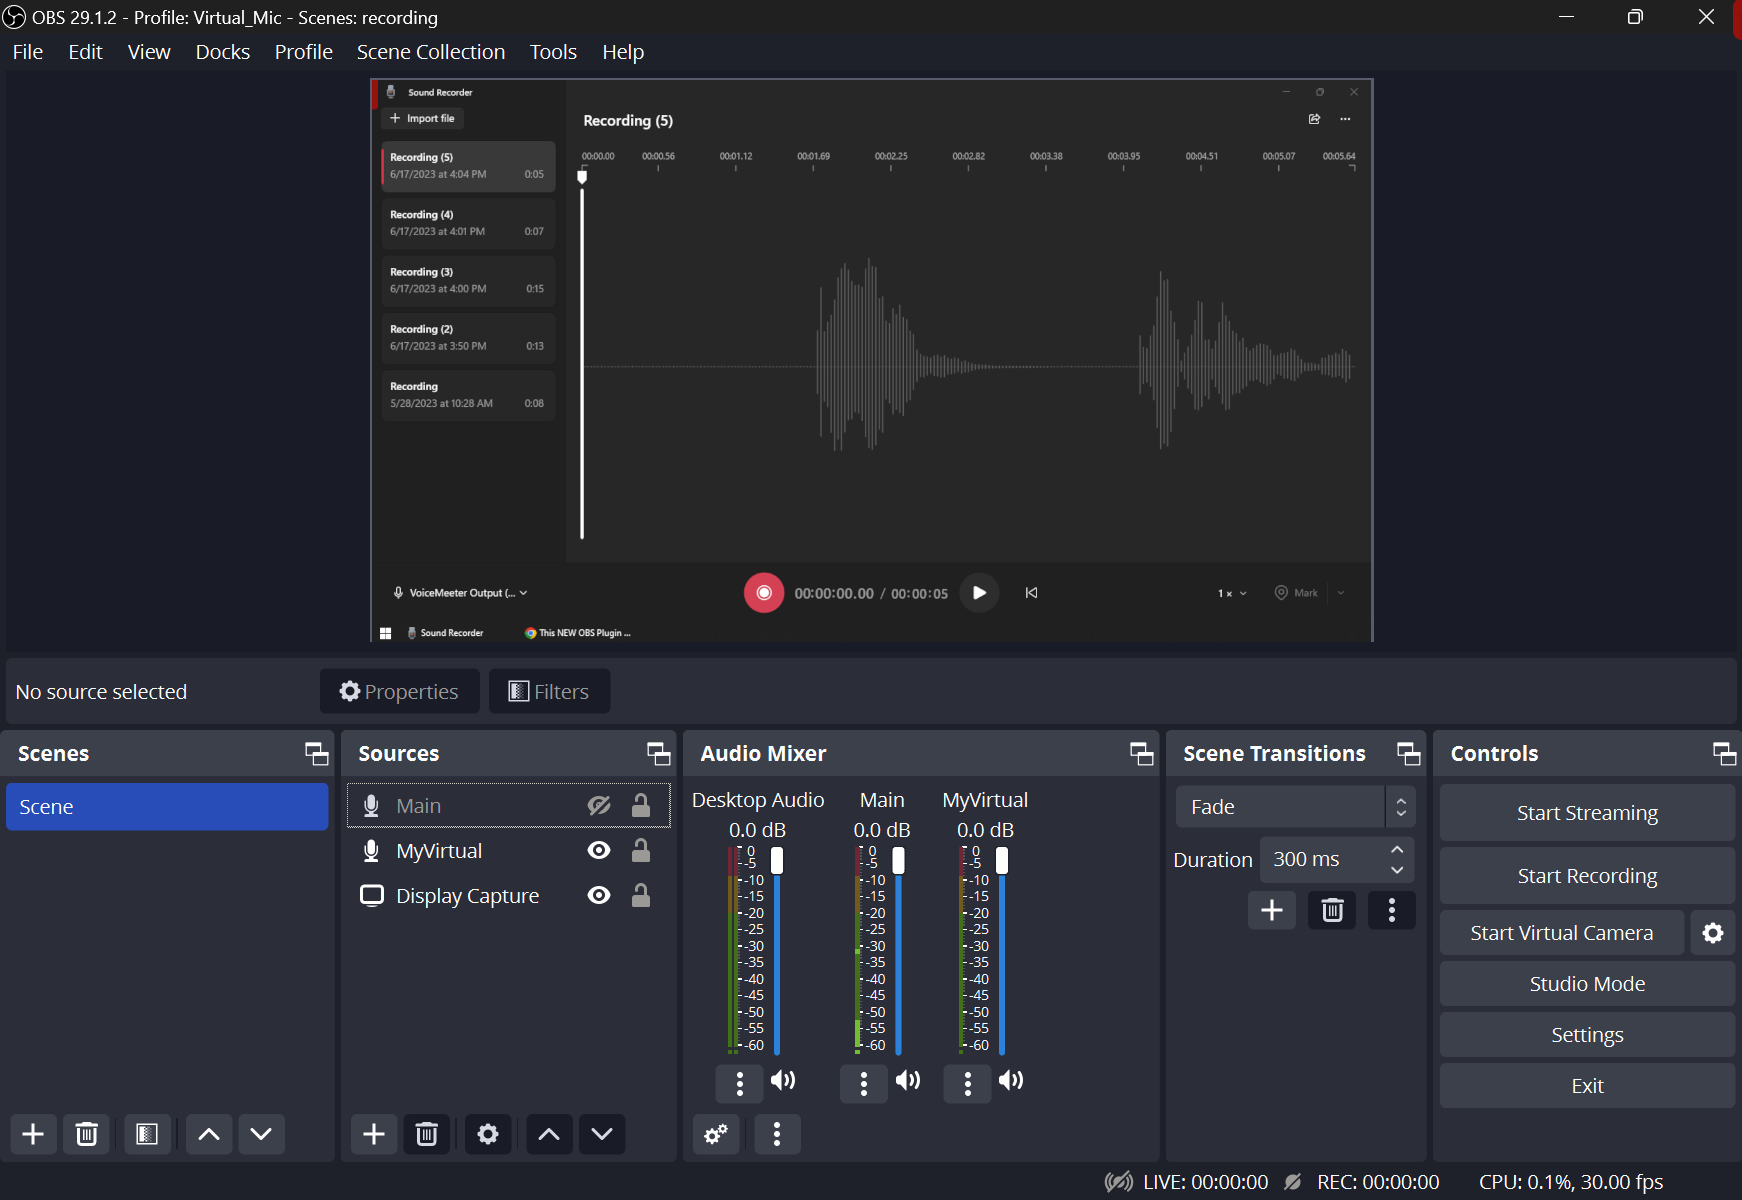
Task: Click Start Streaming button
Action: 1587,813
